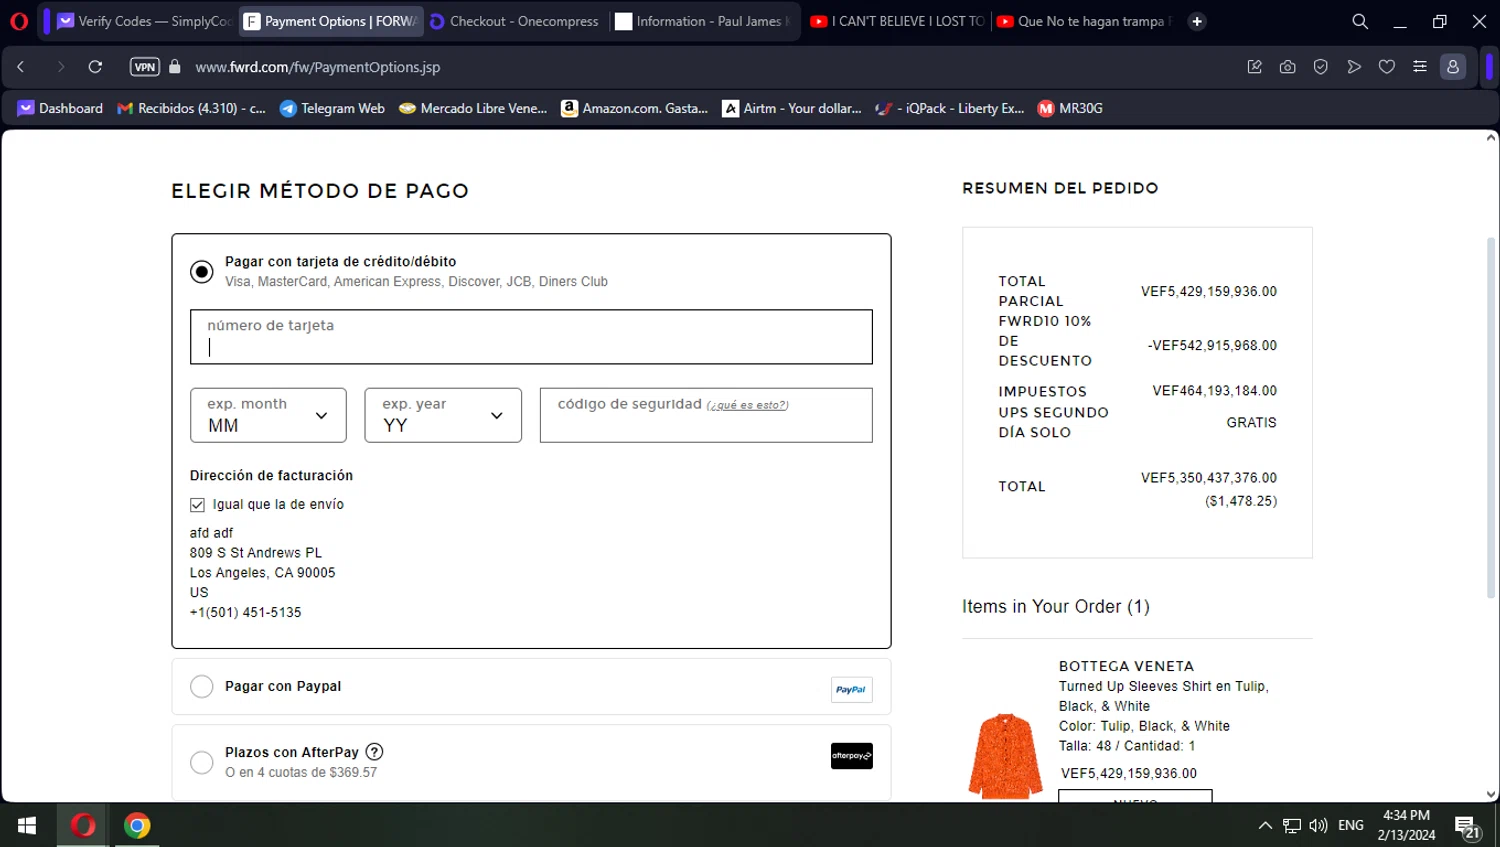This screenshot has height=847, width=1500.
Task: Click the orange shirt product thumbnail
Action: [x=1005, y=755]
